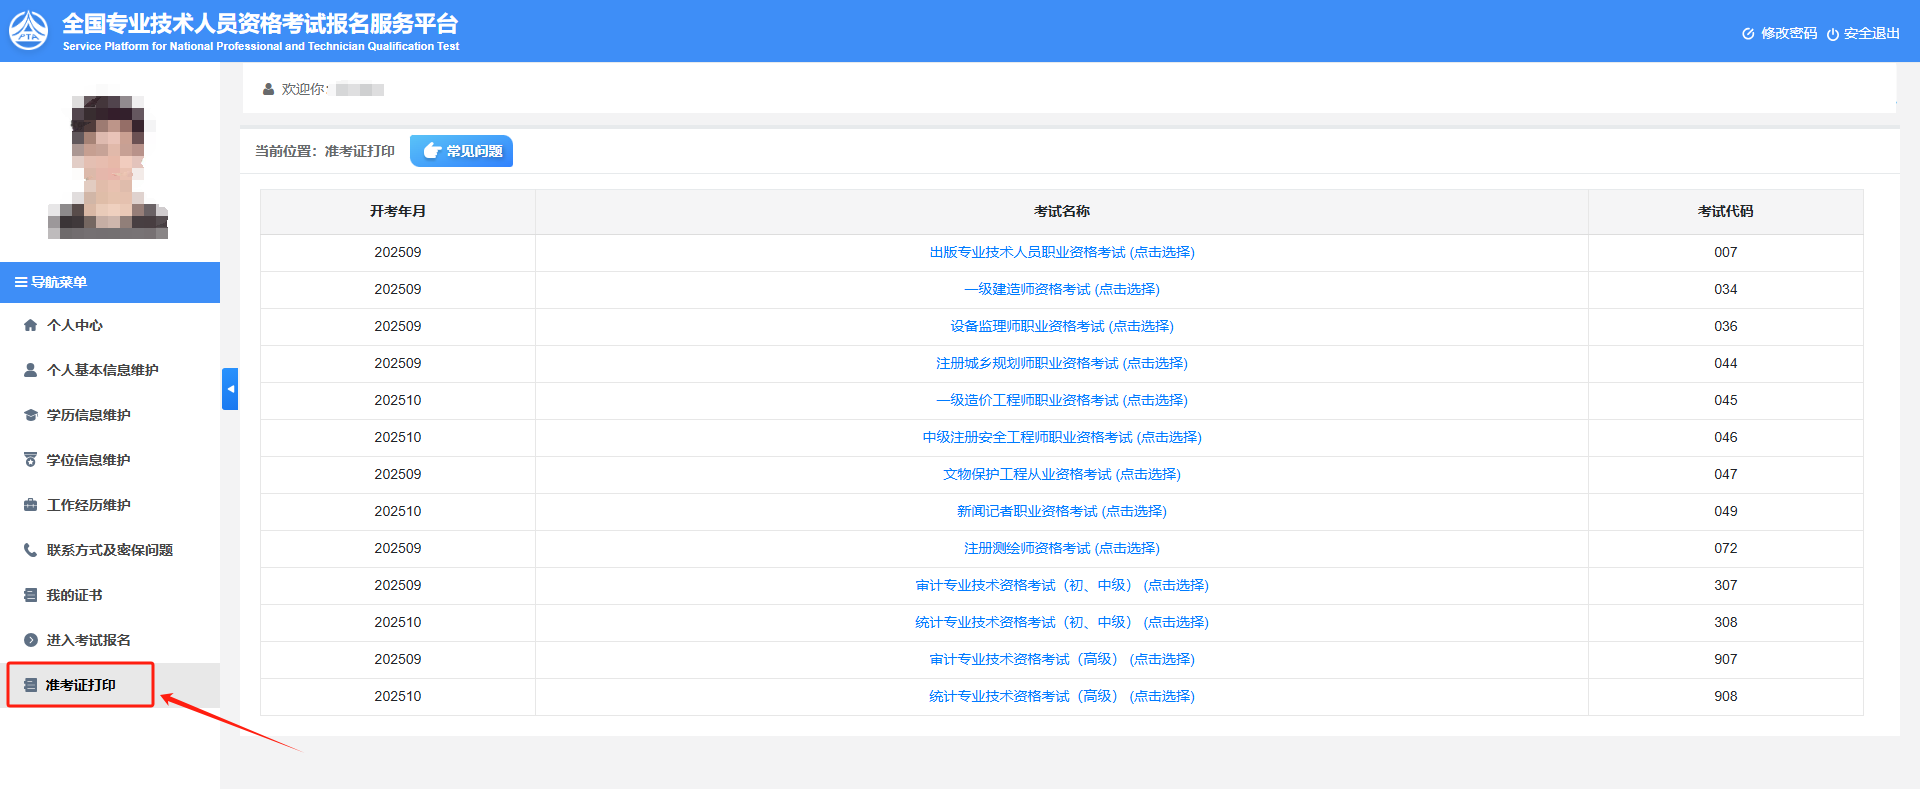Choose 统计专业技术资格考试 (高级) link
Viewport: 1920px width, 789px height.
pos(1061,696)
